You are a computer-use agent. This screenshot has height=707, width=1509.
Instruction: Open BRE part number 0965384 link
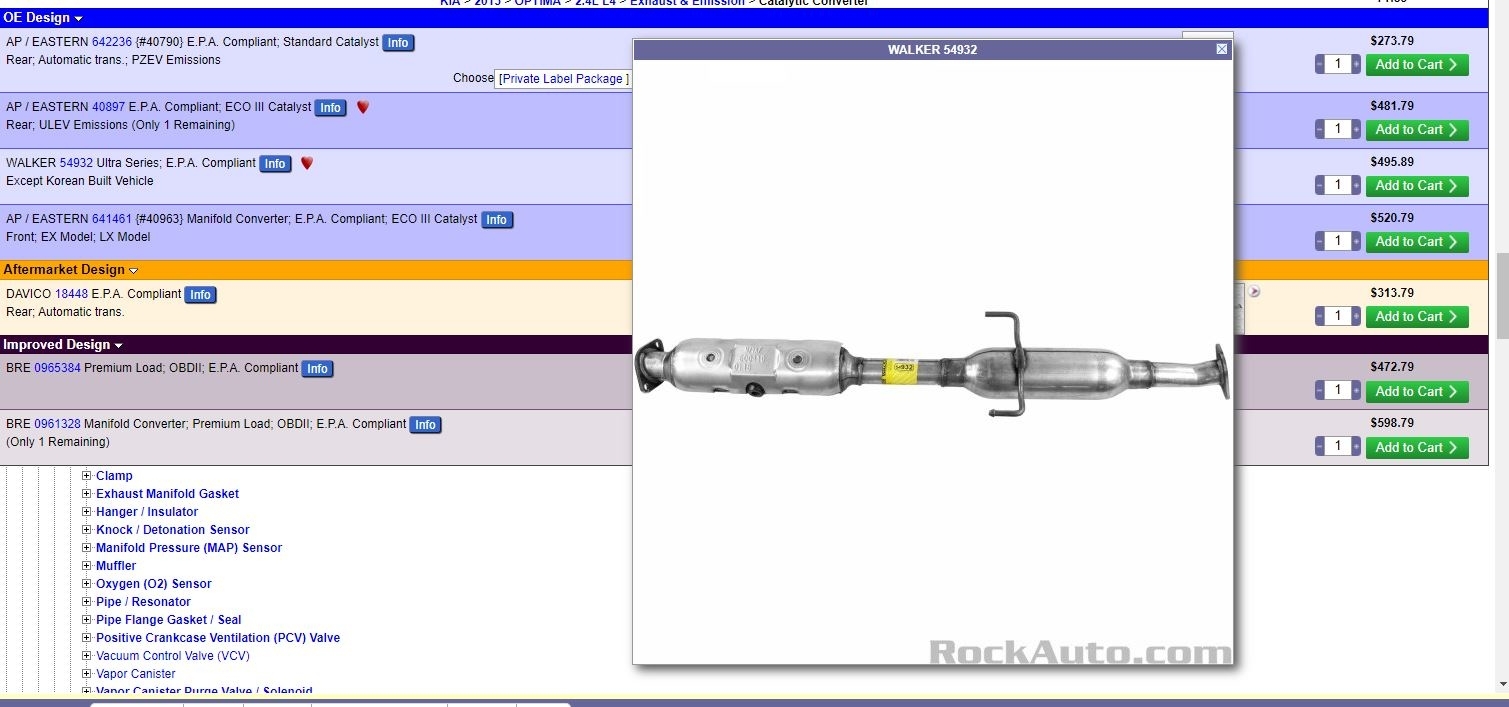(58, 367)
